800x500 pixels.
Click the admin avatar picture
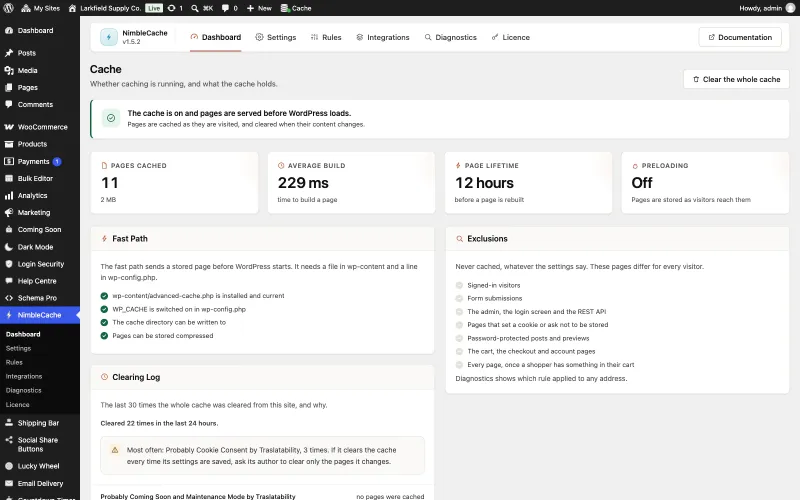point(790,8)
